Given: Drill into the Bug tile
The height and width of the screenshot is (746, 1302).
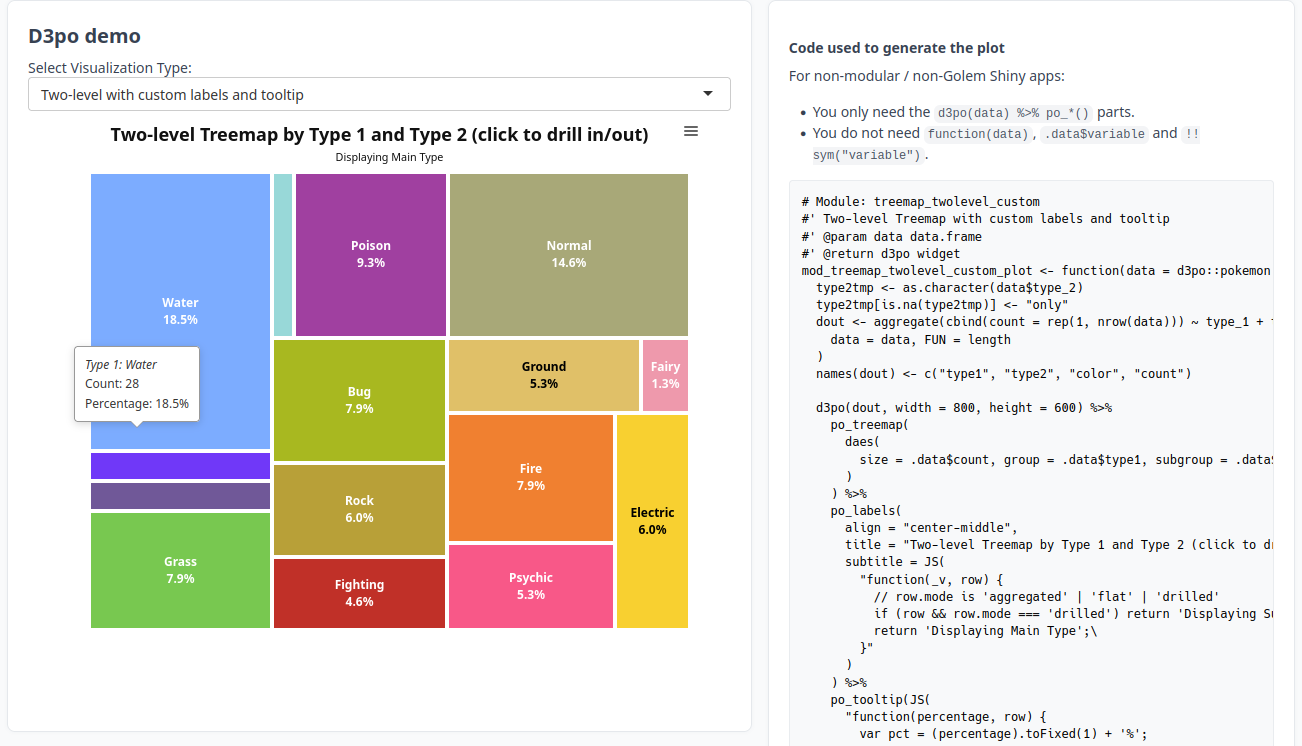Looking at the screenshot, I should [x=359, y=400].
